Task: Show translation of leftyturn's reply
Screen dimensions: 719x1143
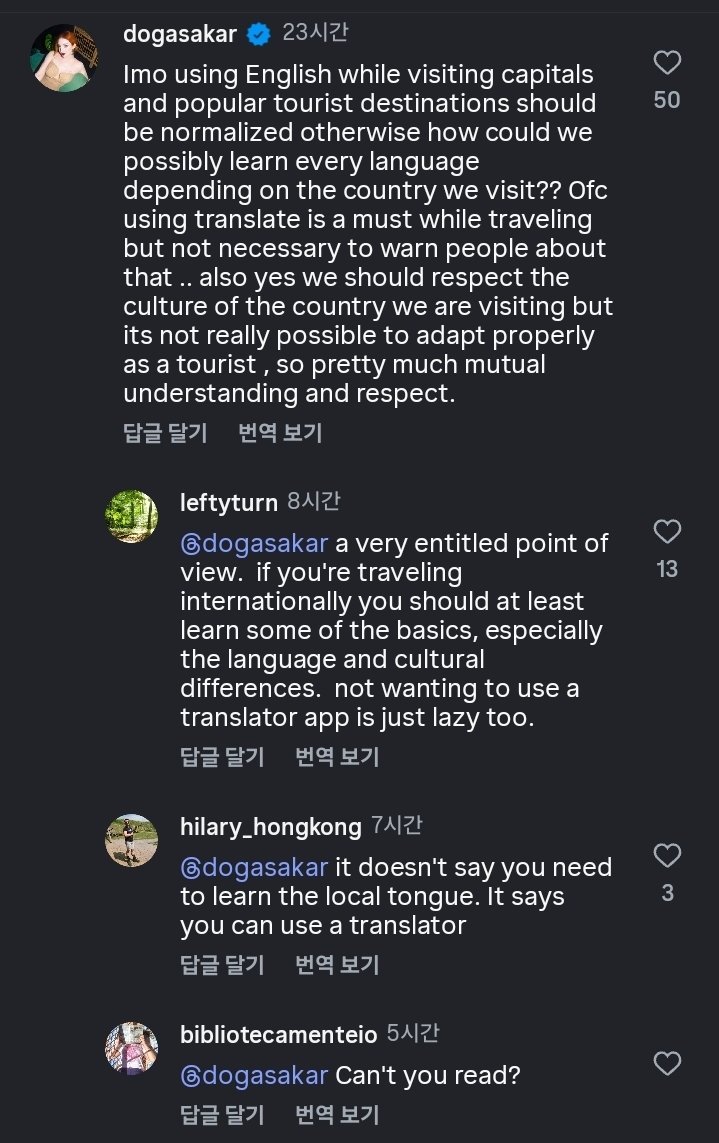Action: (337, 757)
